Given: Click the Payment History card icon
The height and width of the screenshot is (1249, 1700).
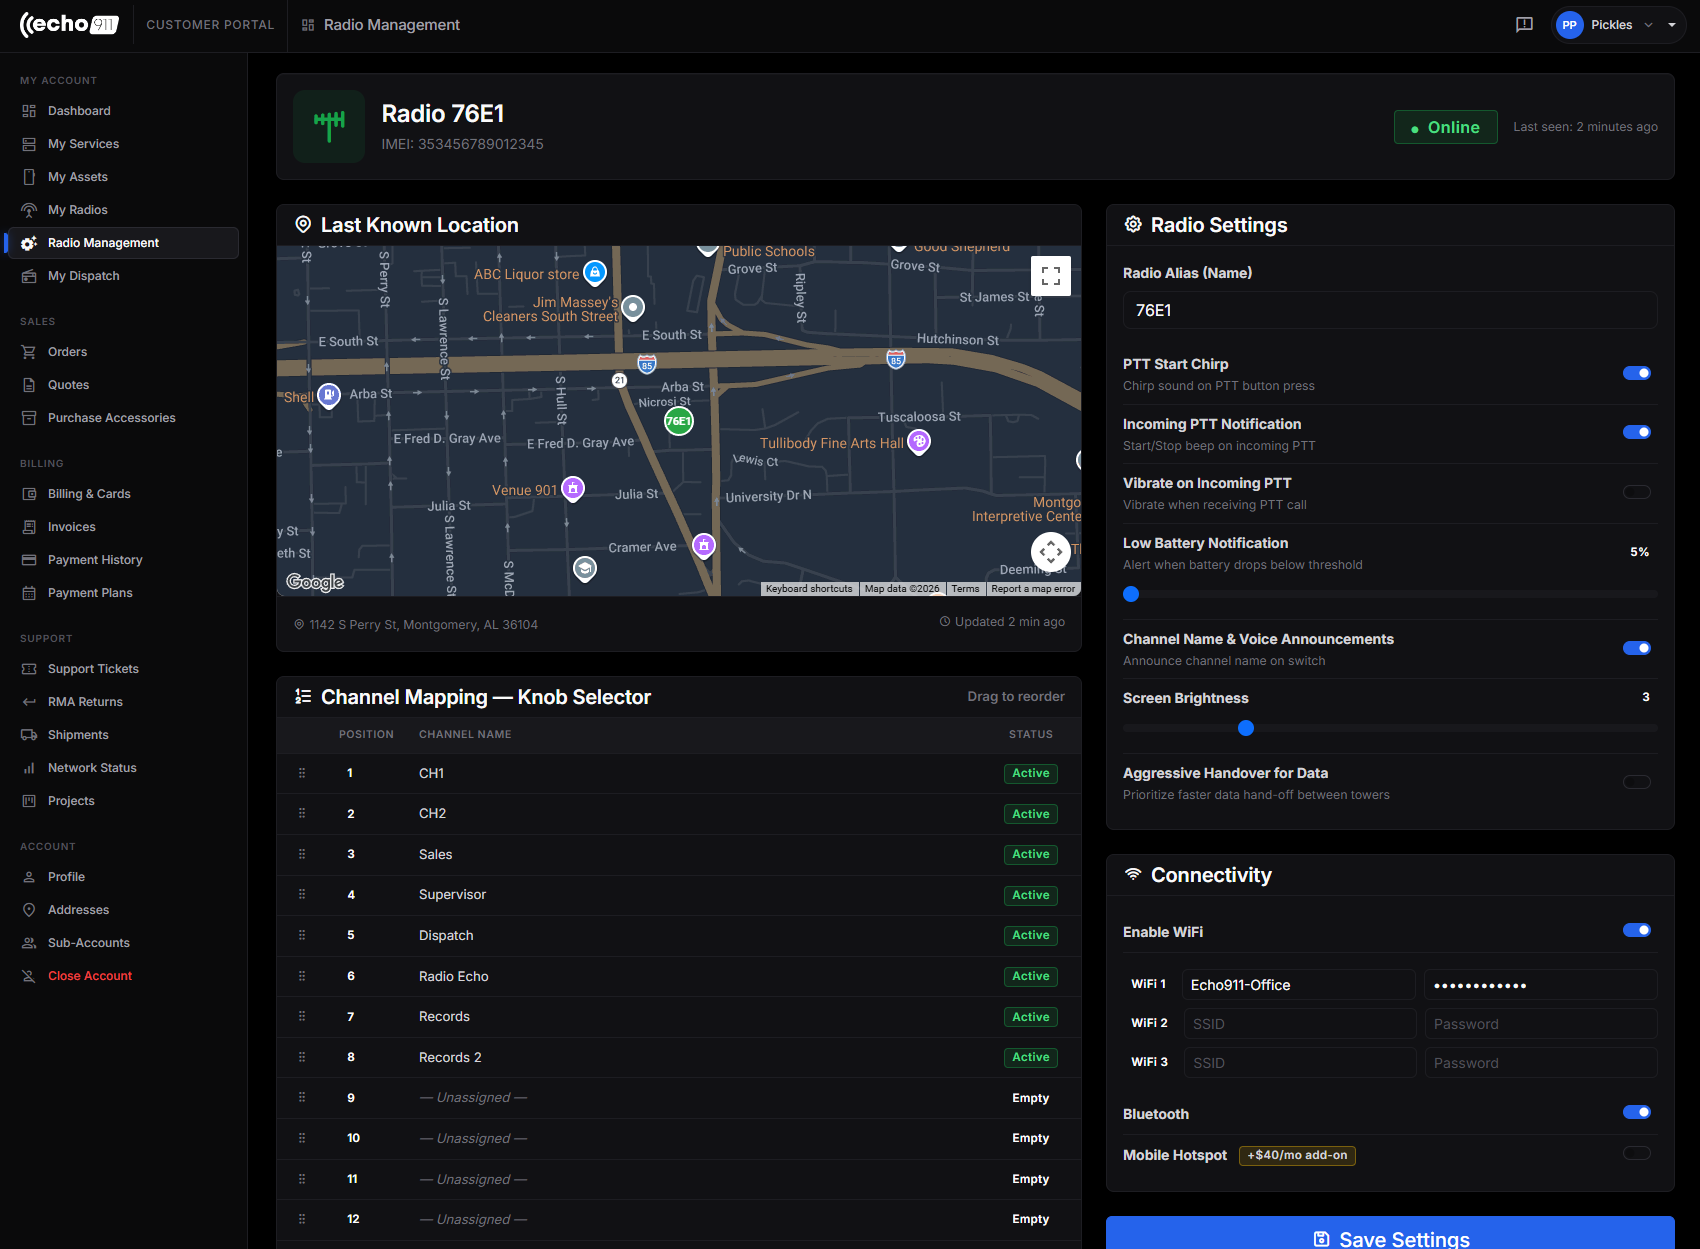Looking at the screenshot, I should pos(29,560).
